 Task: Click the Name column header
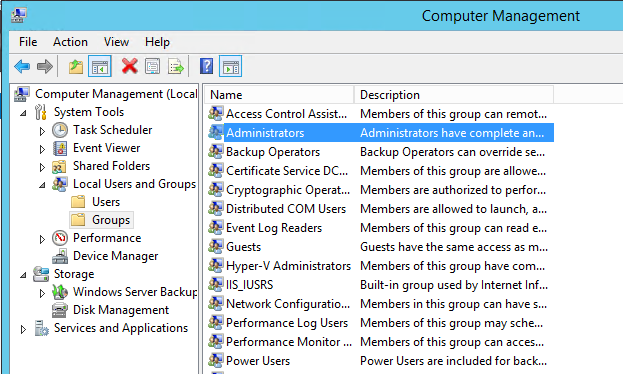pyautogui.click(x=279, y=95)
